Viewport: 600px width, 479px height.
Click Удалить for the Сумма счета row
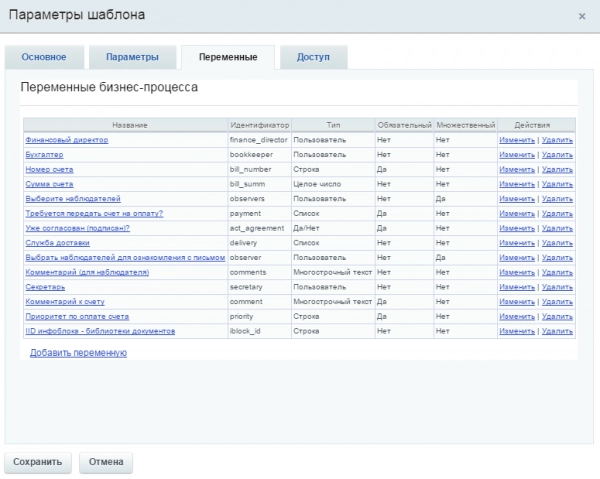pyautogui.click(x=557, y=184)
